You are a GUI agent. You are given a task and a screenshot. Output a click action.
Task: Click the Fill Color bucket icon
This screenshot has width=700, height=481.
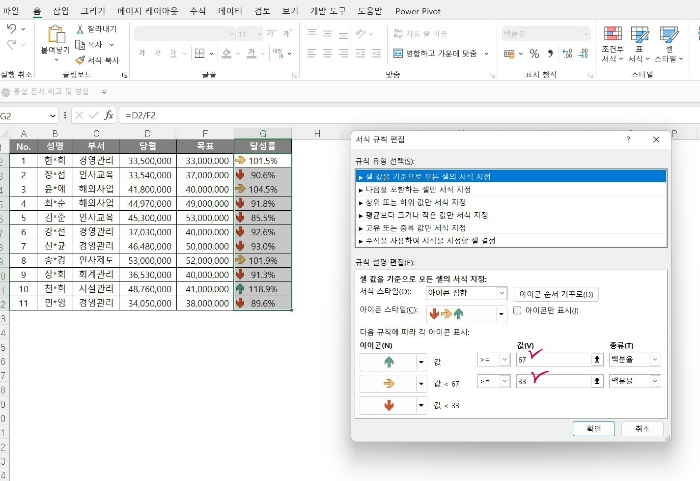coord(227,54)
